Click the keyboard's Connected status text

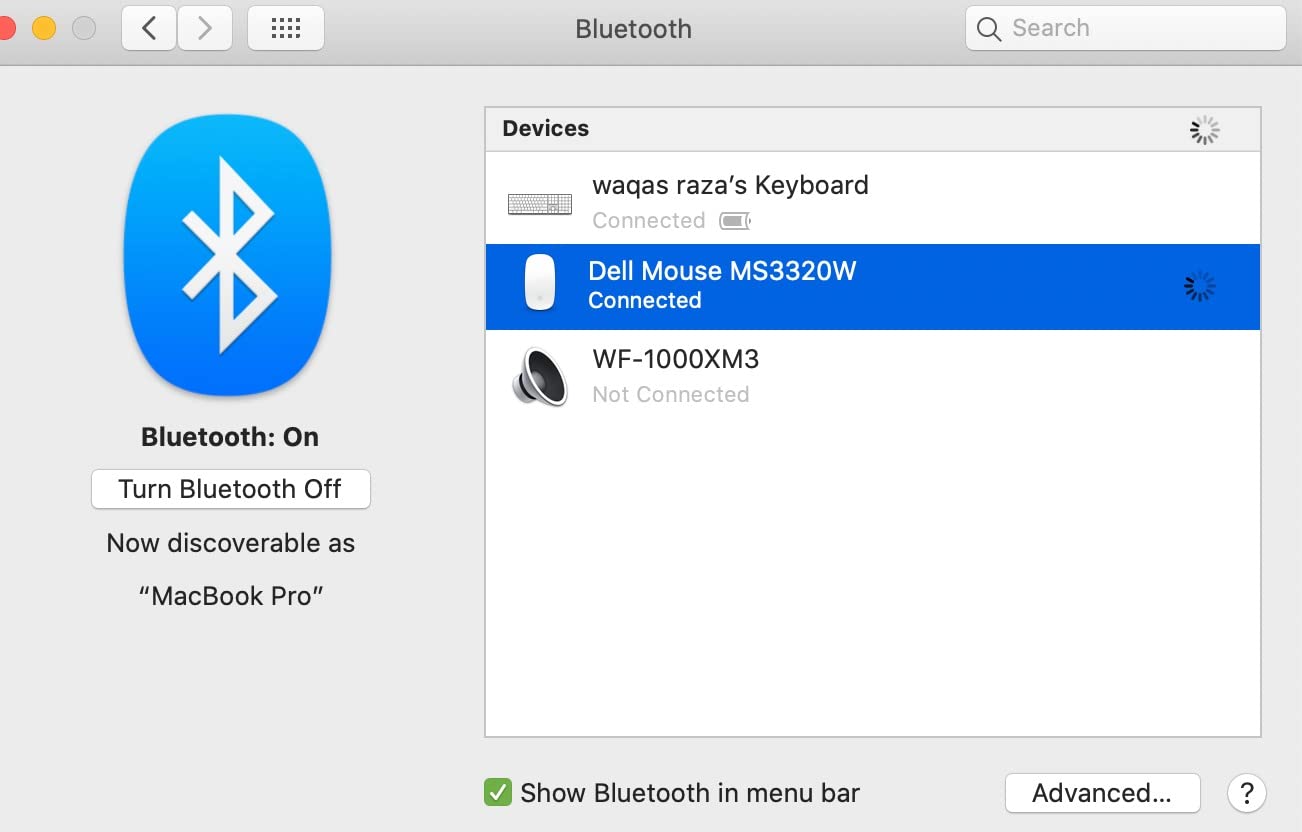click(649, 220)
